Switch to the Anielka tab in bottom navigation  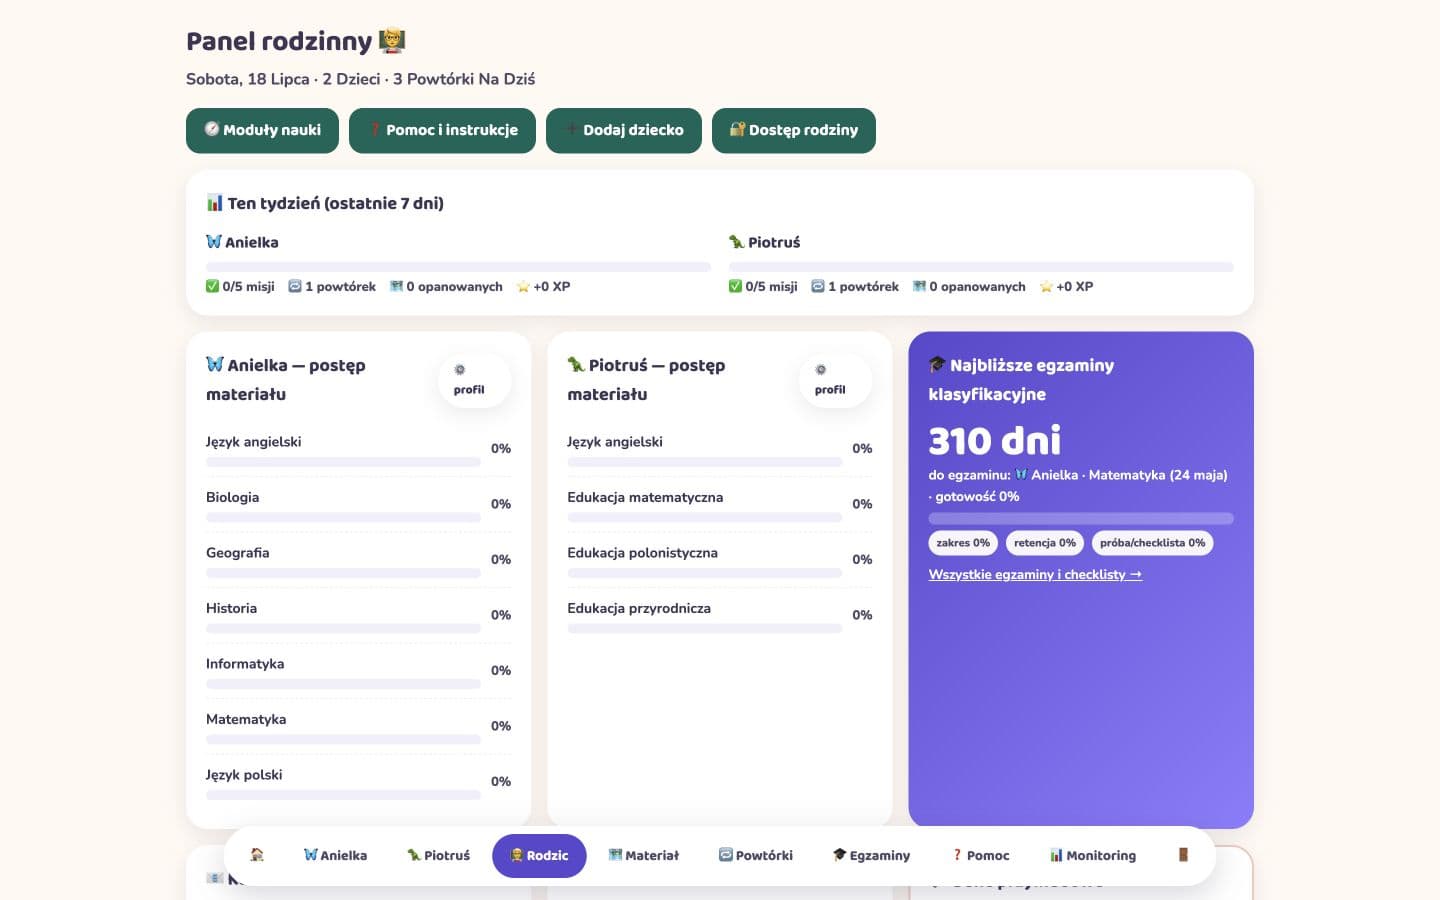[335, 855]
